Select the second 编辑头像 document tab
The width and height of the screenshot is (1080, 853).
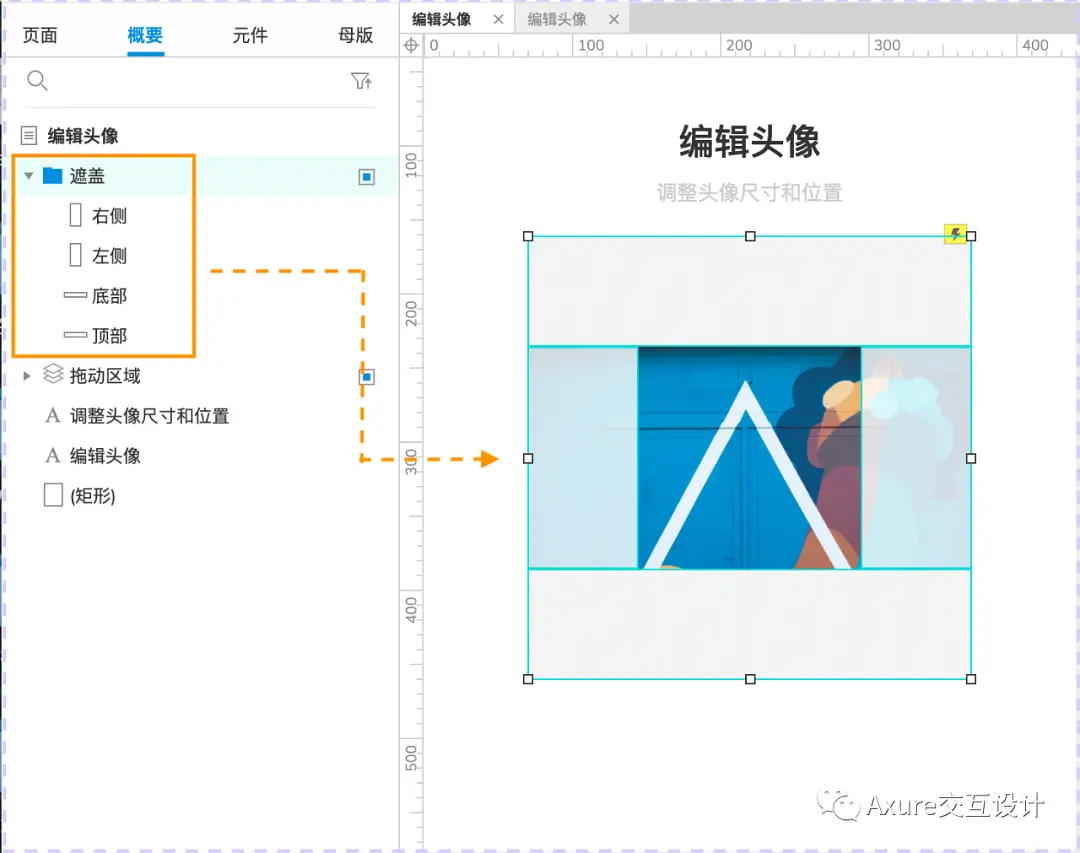(560, 18)
